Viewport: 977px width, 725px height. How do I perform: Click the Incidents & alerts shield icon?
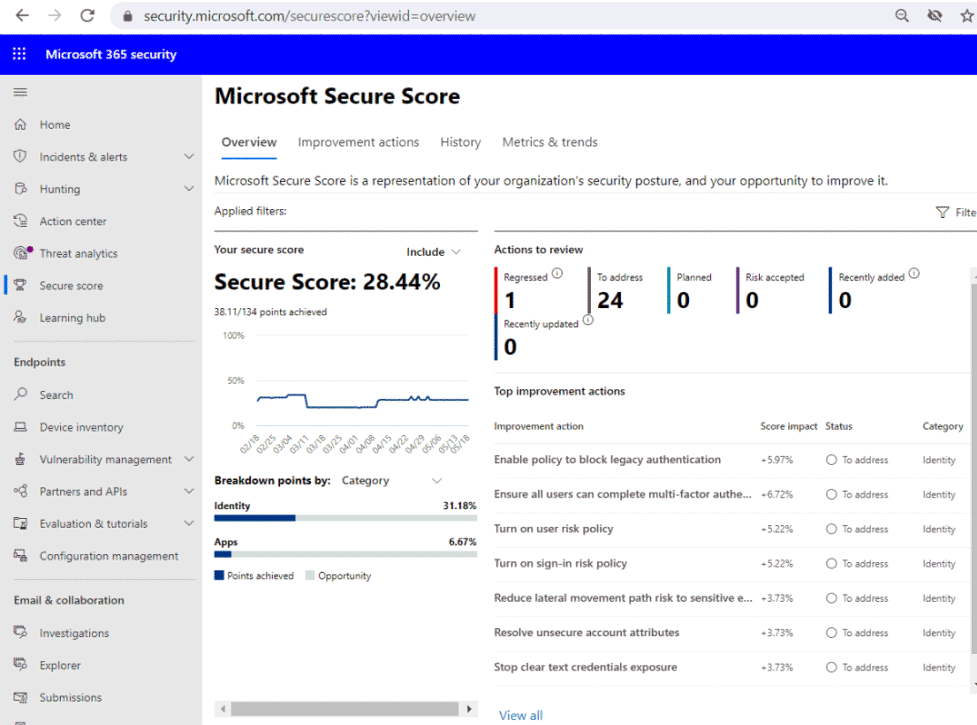pyautogui.click(x=21, y=156)
